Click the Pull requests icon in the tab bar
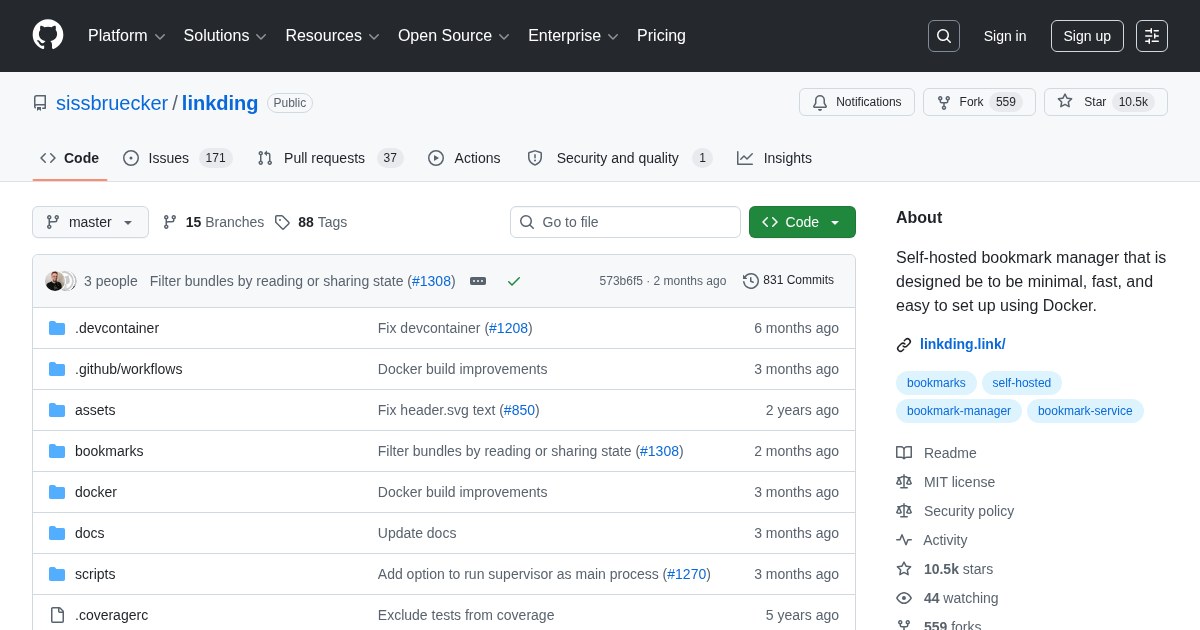 coord(265,158)
